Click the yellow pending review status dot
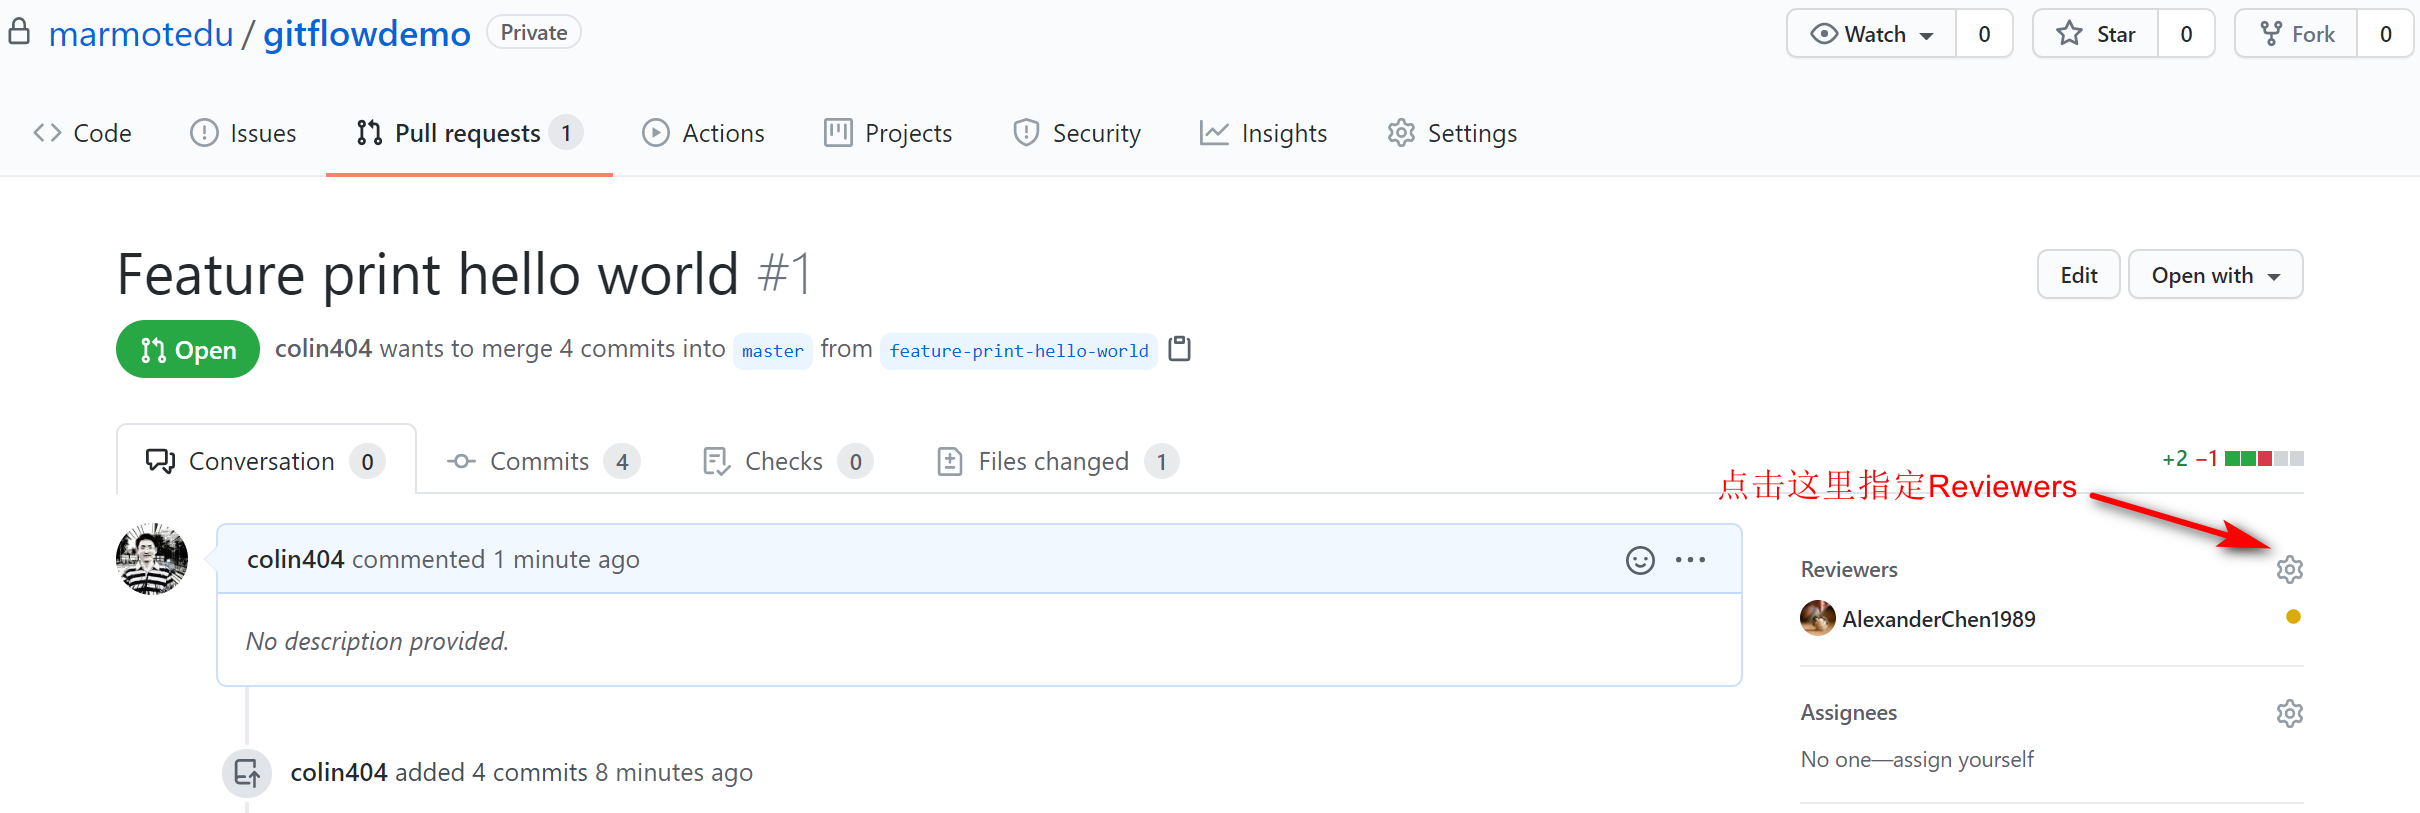 point(2293,617)
